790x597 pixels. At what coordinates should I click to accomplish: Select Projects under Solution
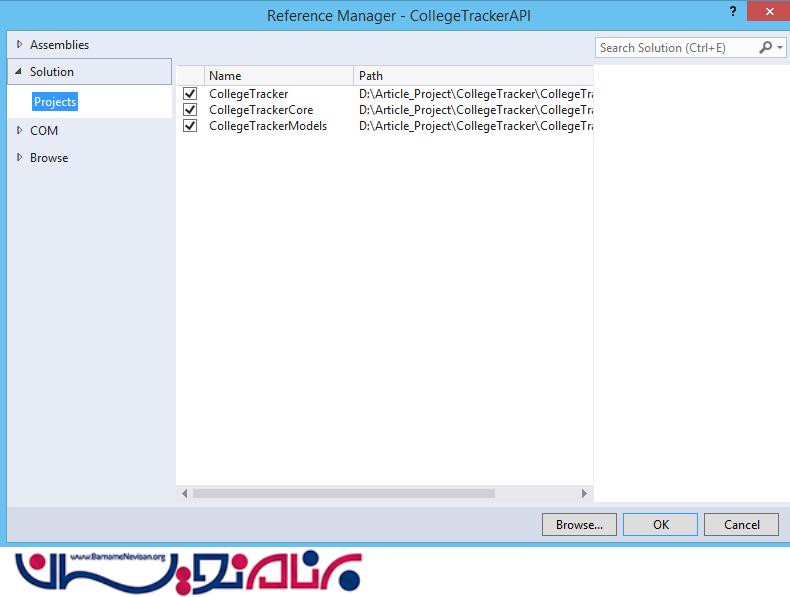click(55, 102)
